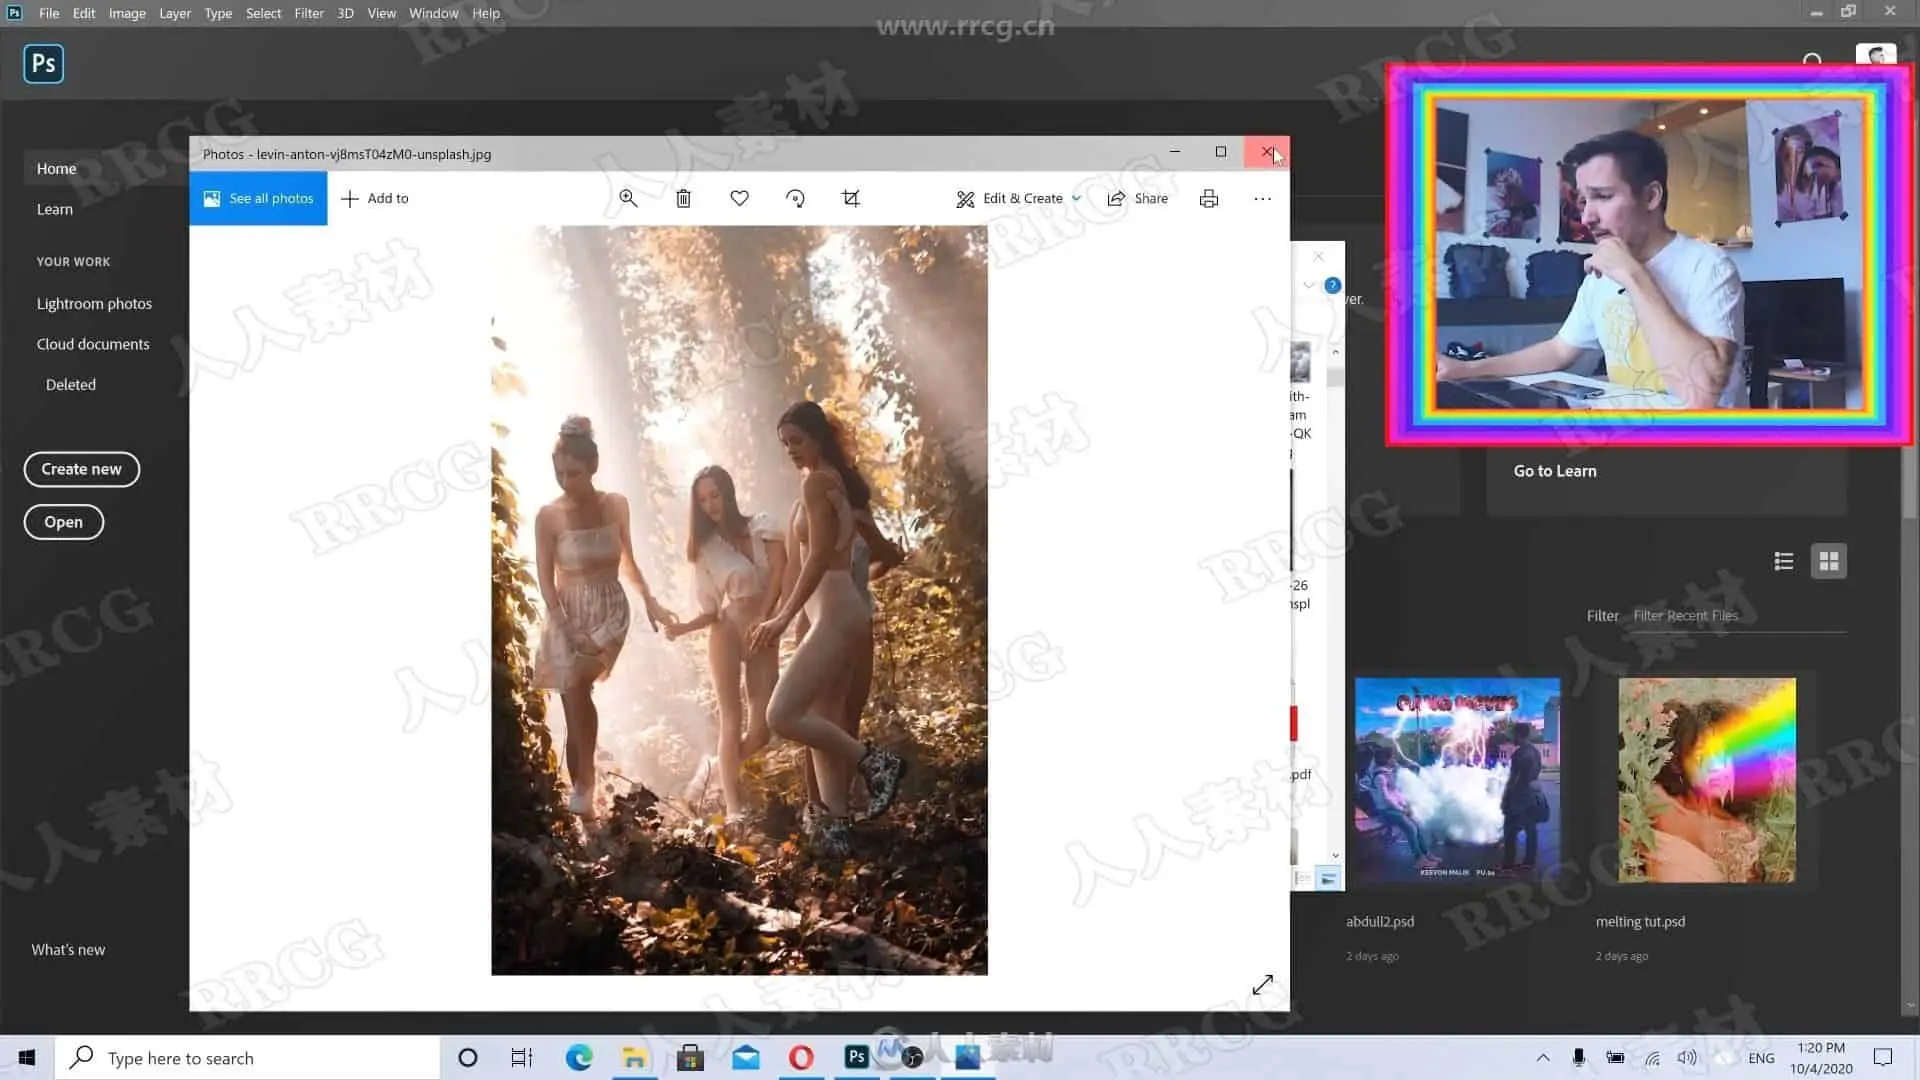Screen dimensions: 1920x1080
Task: Open the Filter menu
Action: coord(309,13)
